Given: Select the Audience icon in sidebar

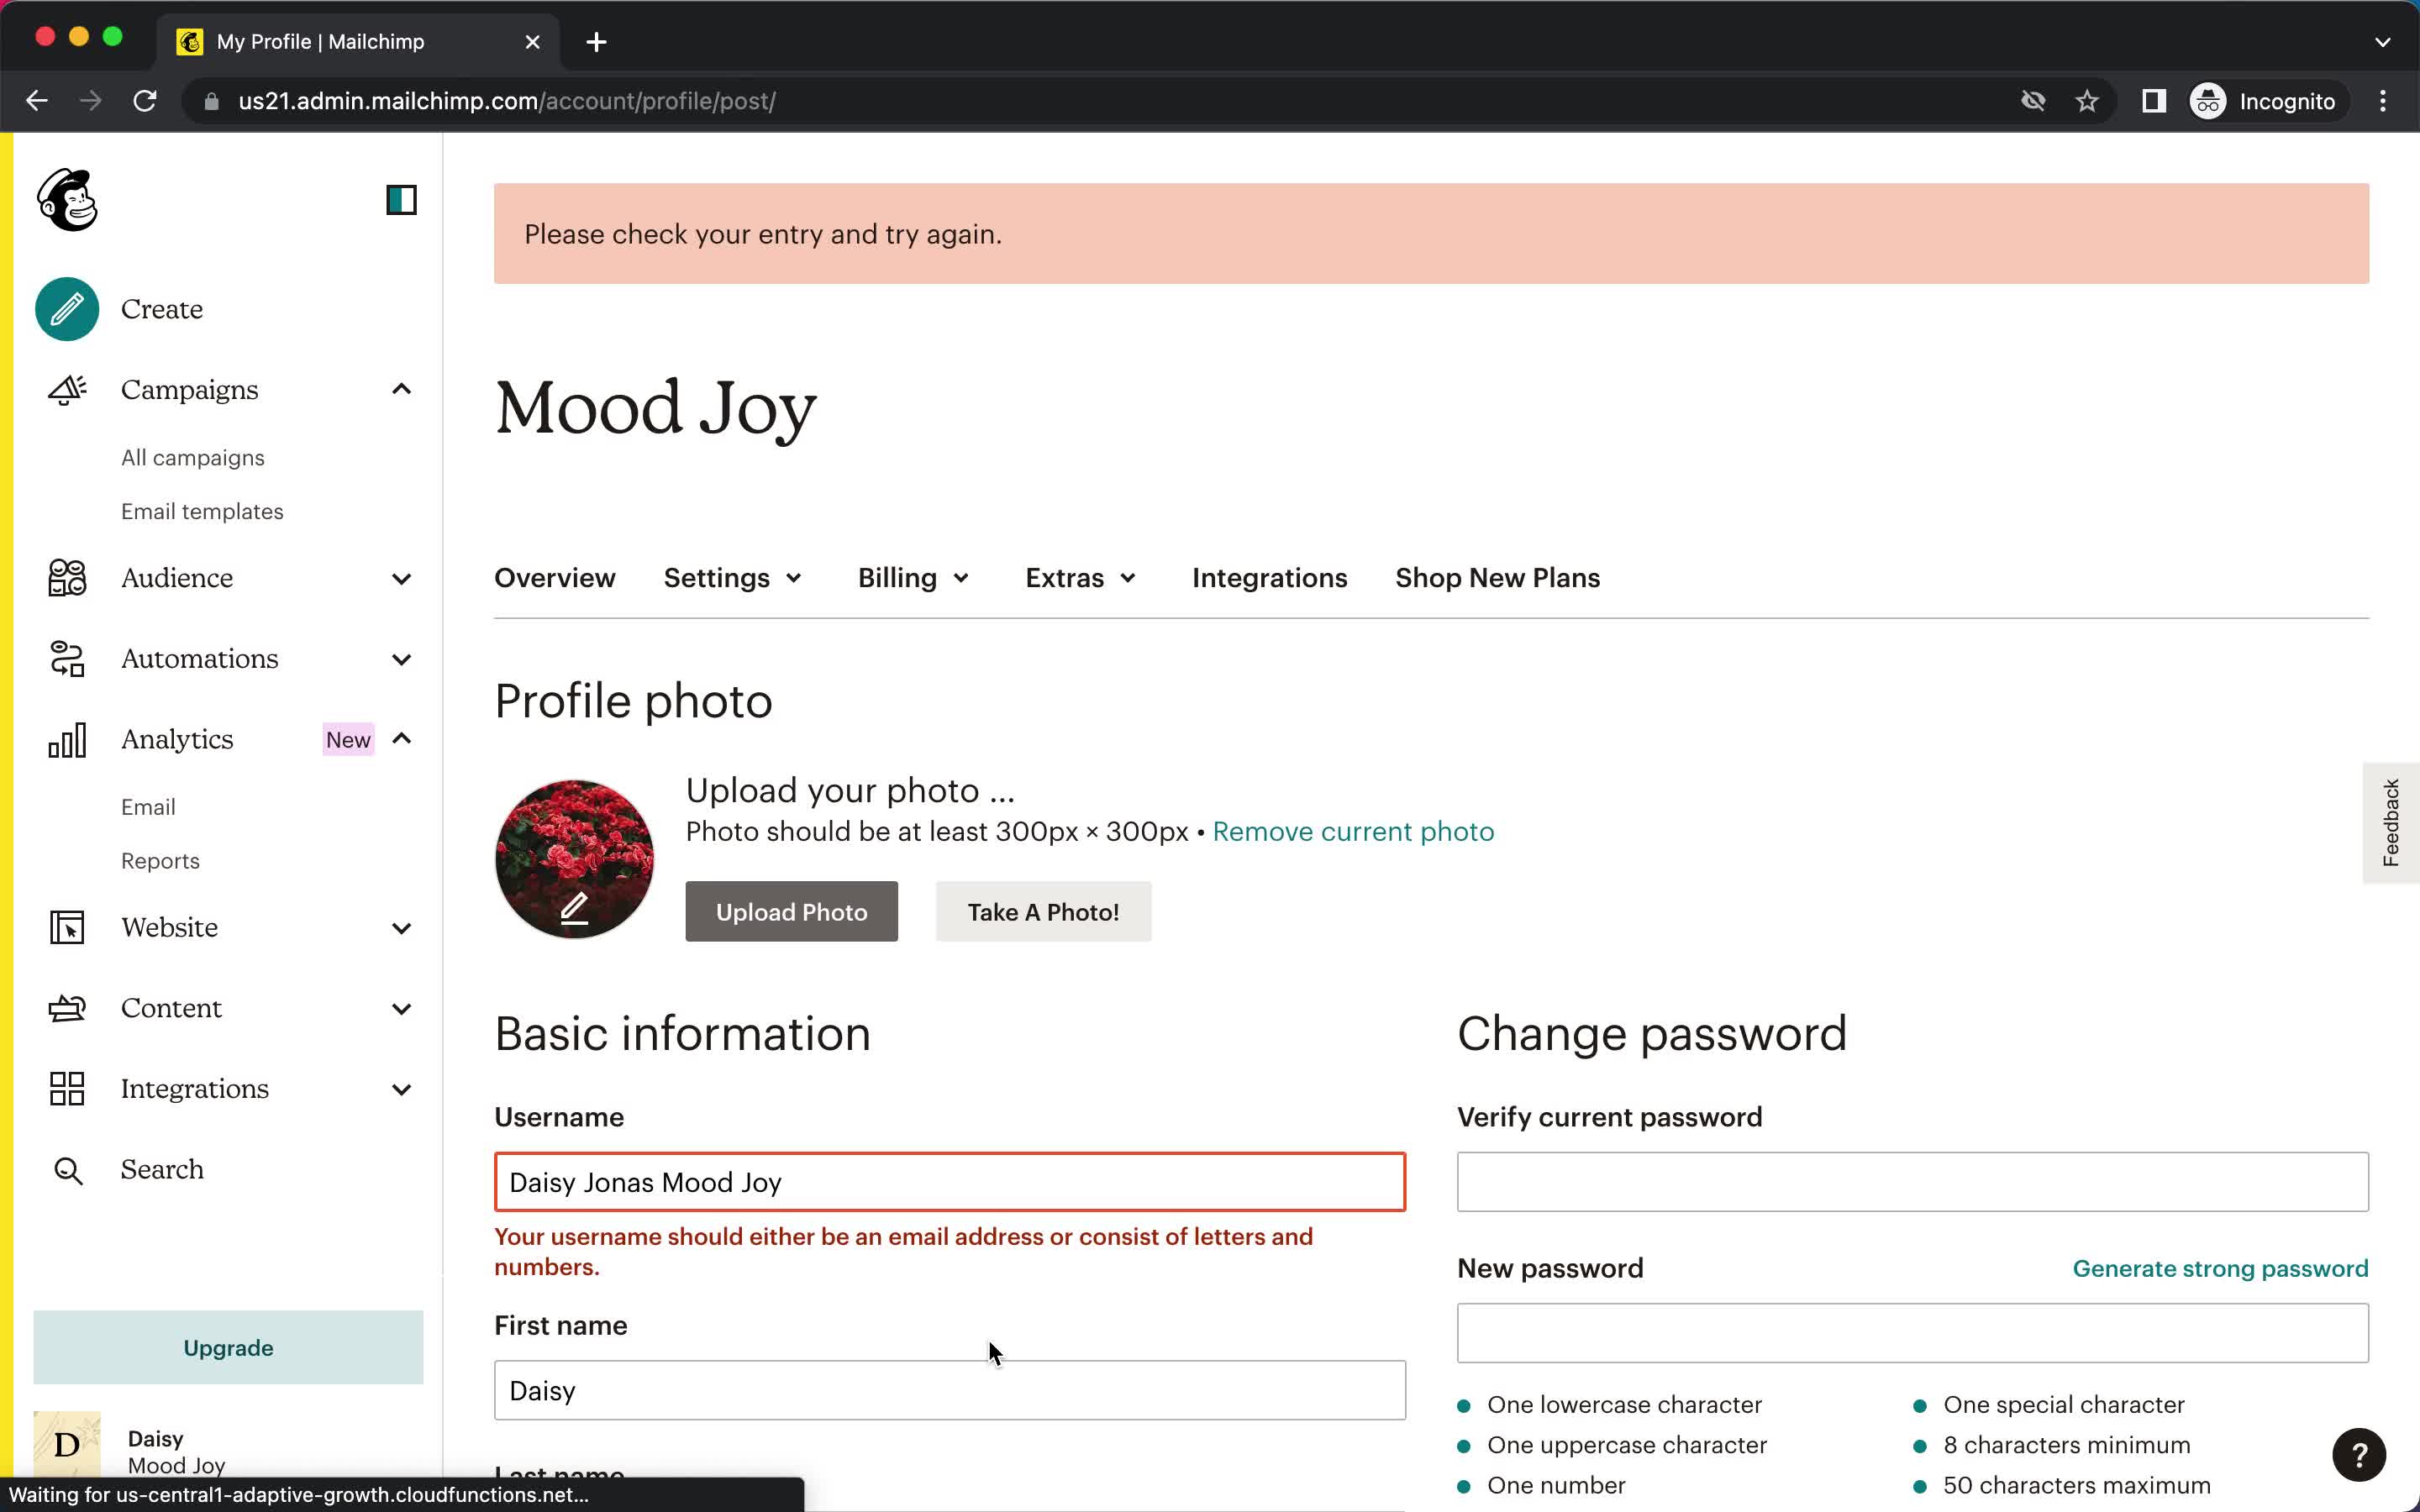Looking at the screenshot, I should 66,576.
